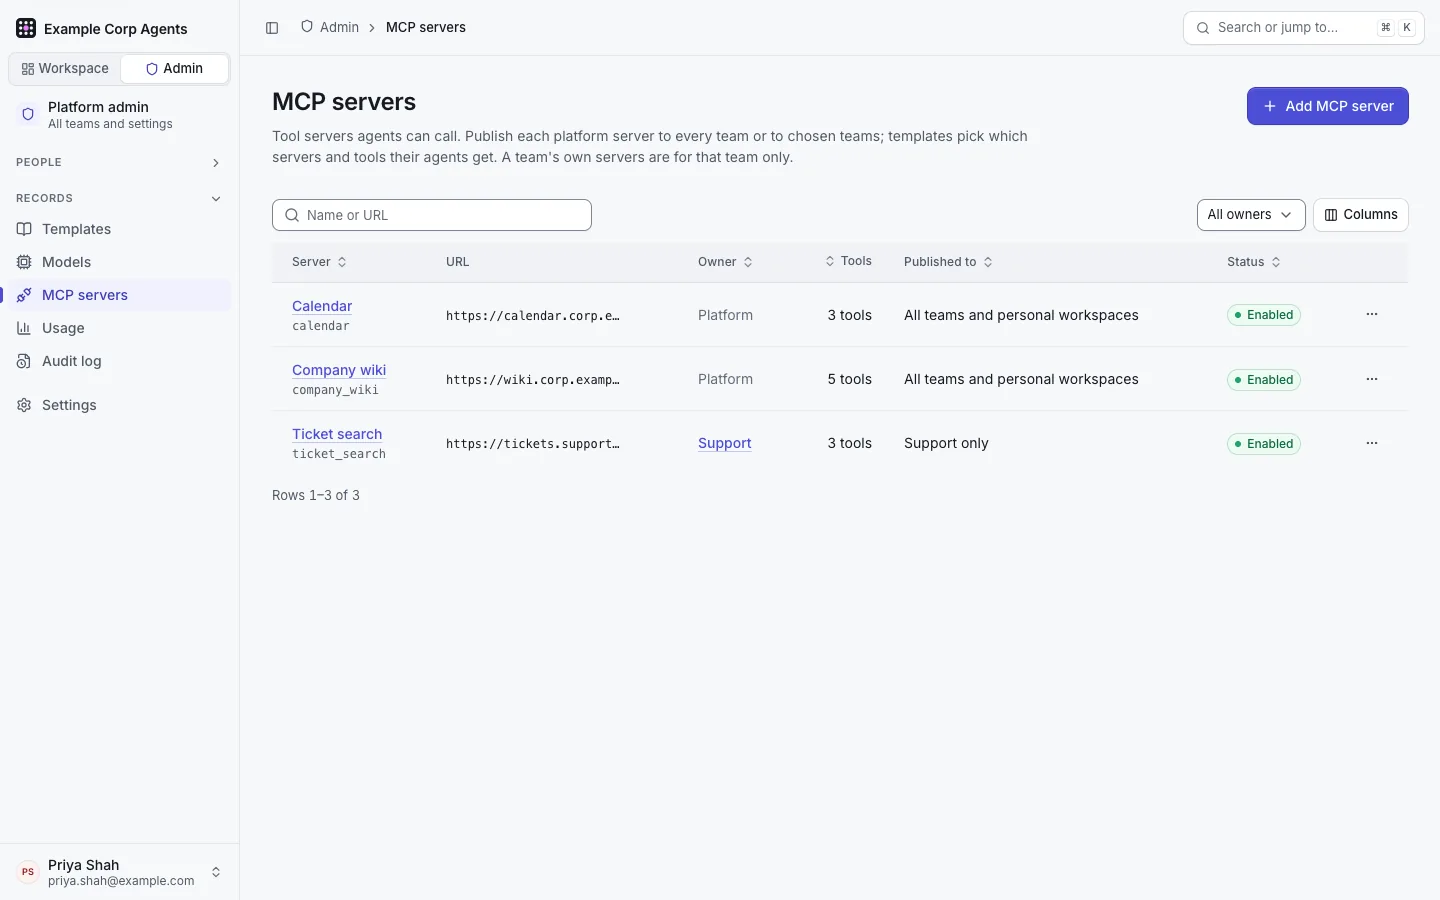Click the Search or jump to box
The width and height of the screenshot is (1440, 900).
1304,28
